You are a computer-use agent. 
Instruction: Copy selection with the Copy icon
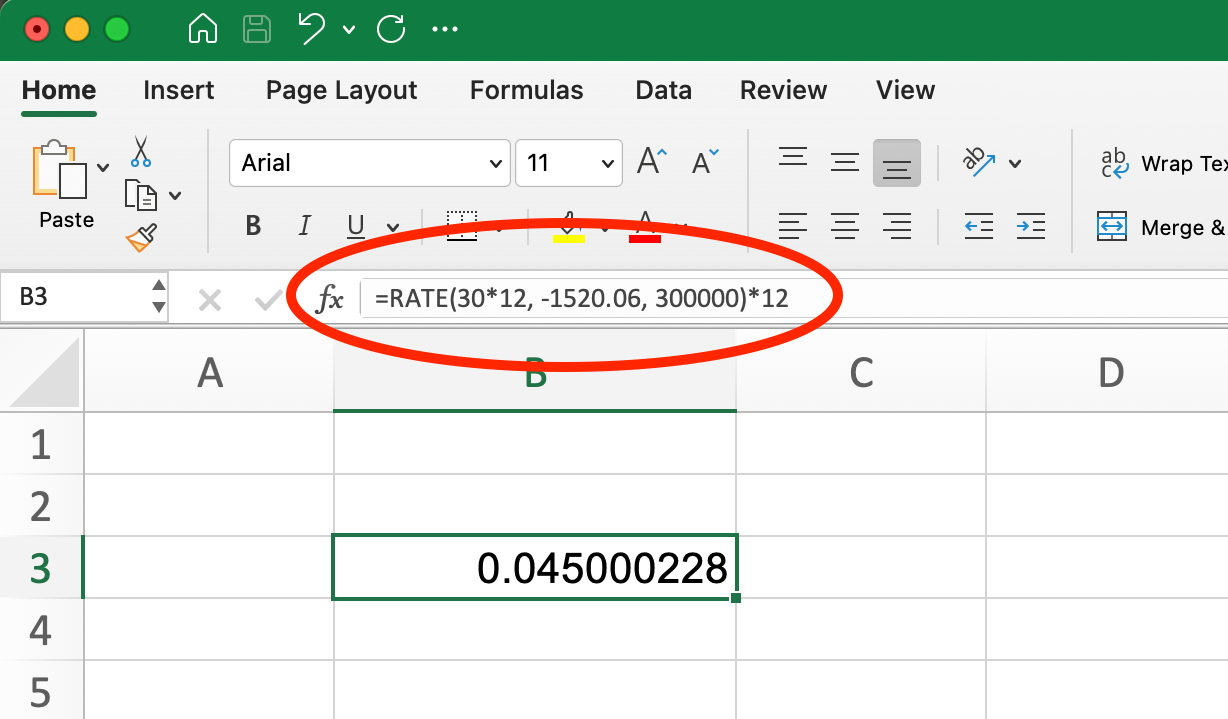[140, 195]
